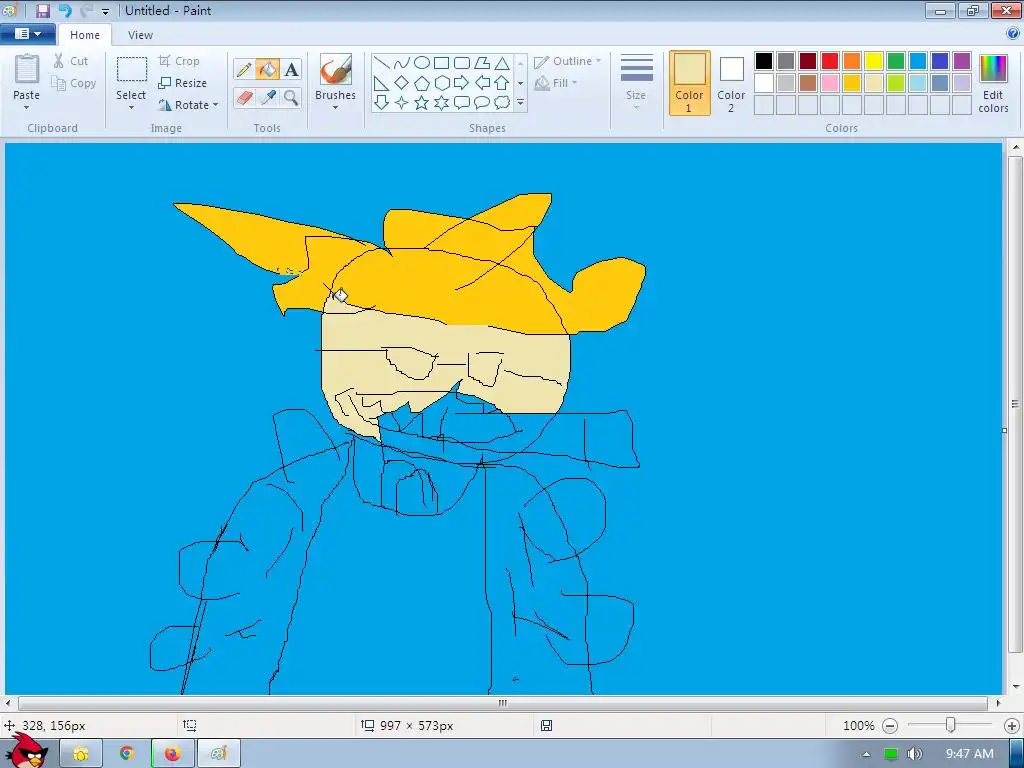This screenshot has height=768, width=1024.
Task: Choose the Rounded rectangle shape
Action: [x=462, y=63]
